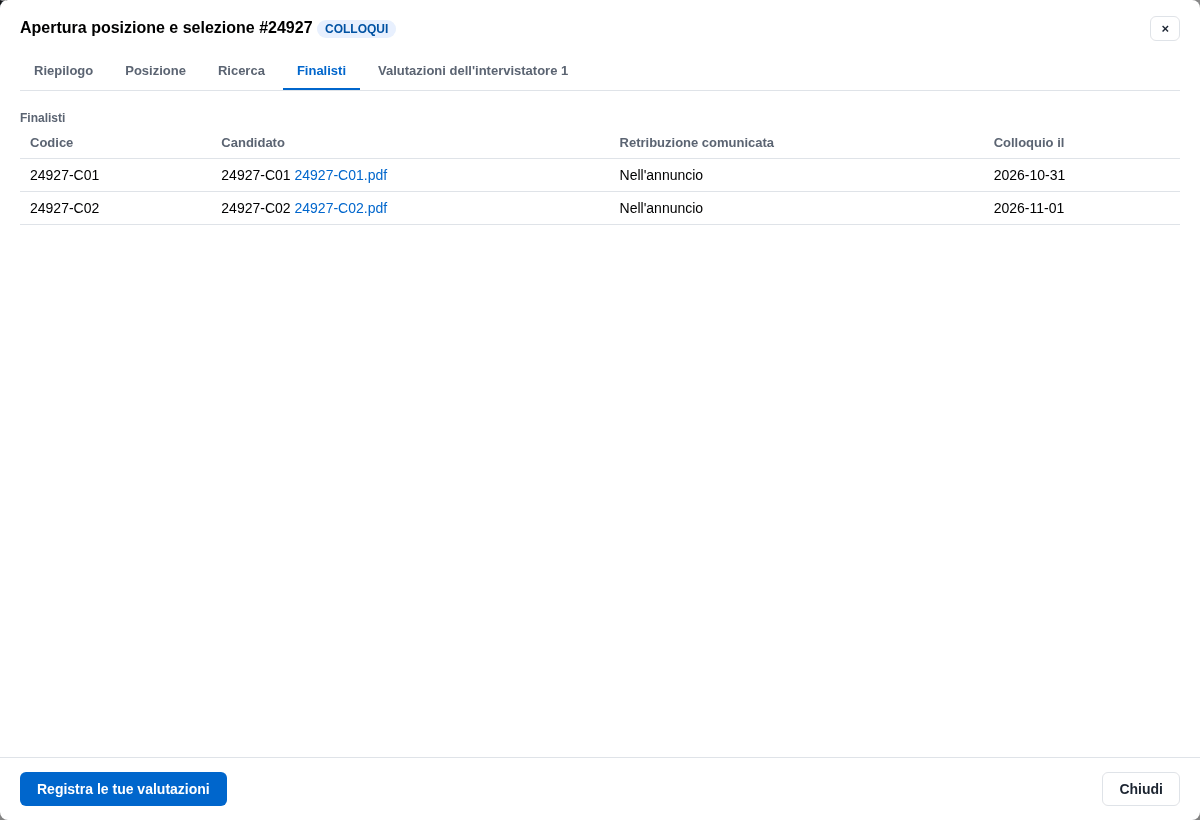Close the dialog with the × button
Viewport: 1200px width, 820px height.
(1165, 28)
